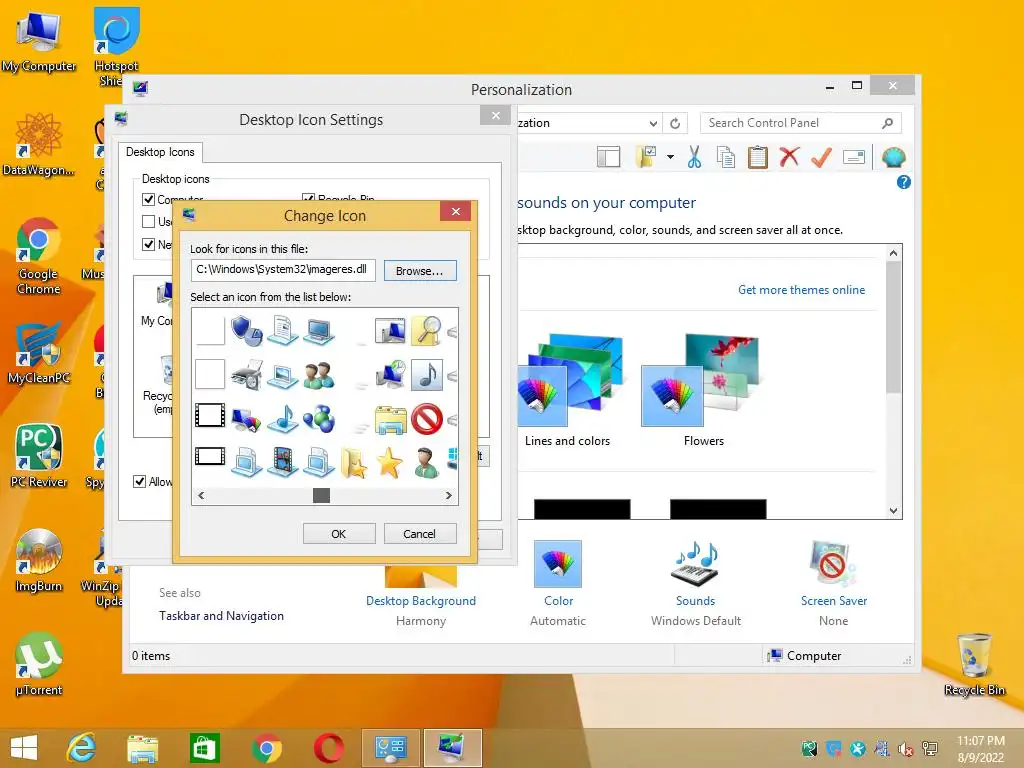Select the ImgBurn desktop shortcut
This screenshot has height=768, width=1024.
pos(39,560)
